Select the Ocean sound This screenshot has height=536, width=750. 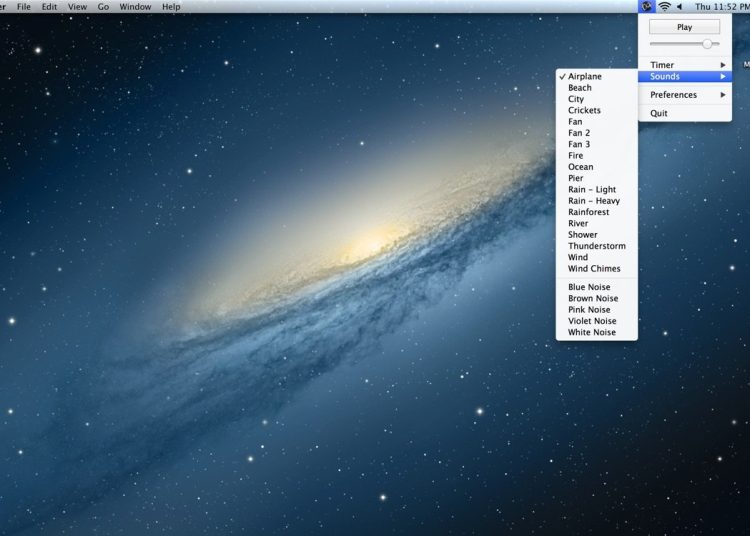tap(596, 167)
